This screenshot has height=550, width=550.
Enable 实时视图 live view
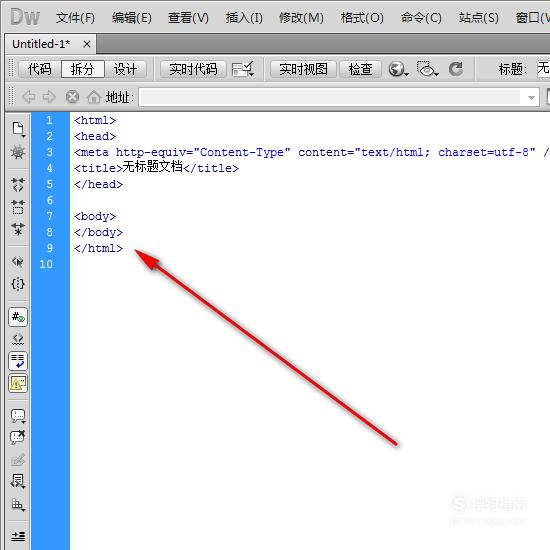tap(303, 69)
